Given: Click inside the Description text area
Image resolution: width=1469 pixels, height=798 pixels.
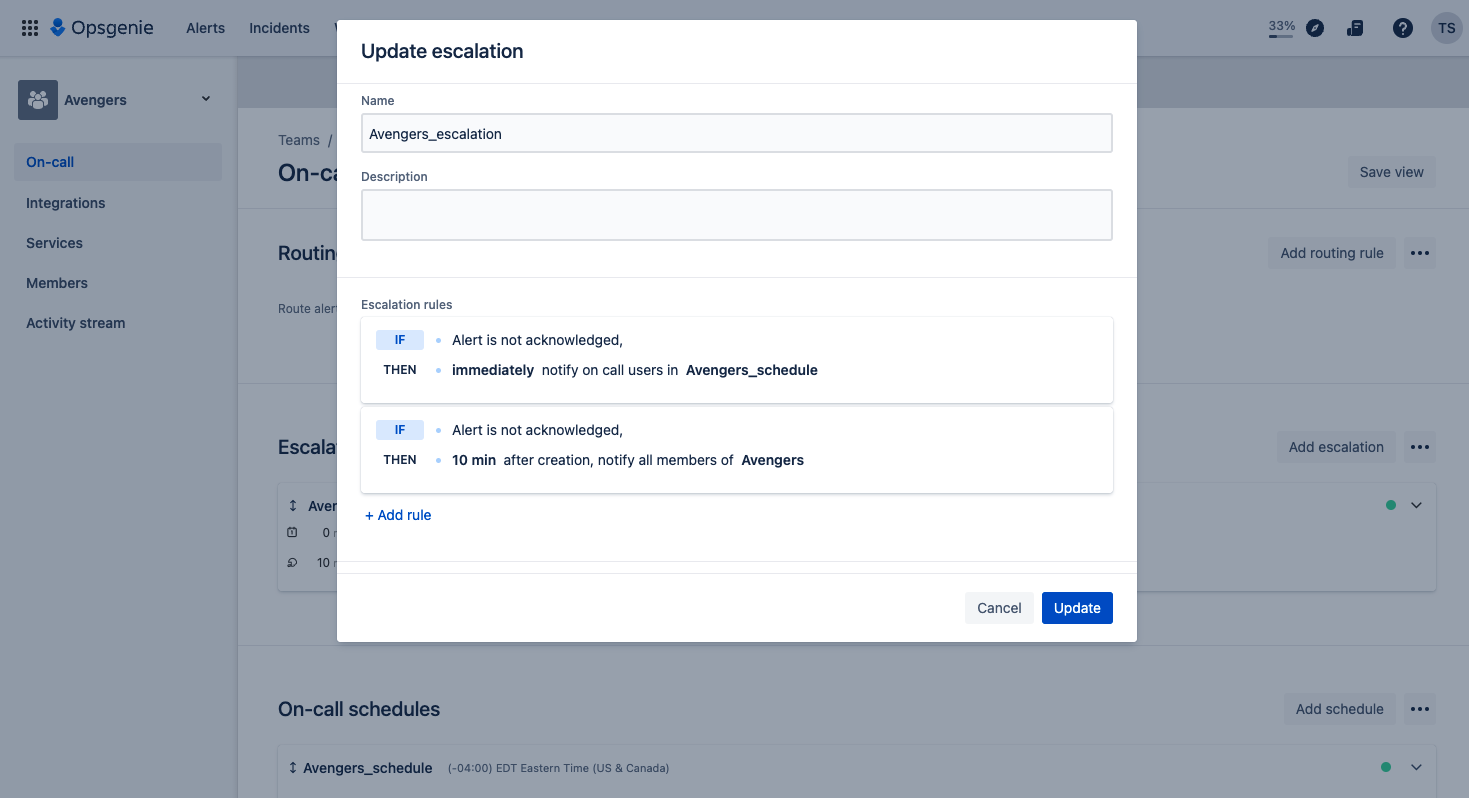Looking at the screenshot, I should 736,214.
